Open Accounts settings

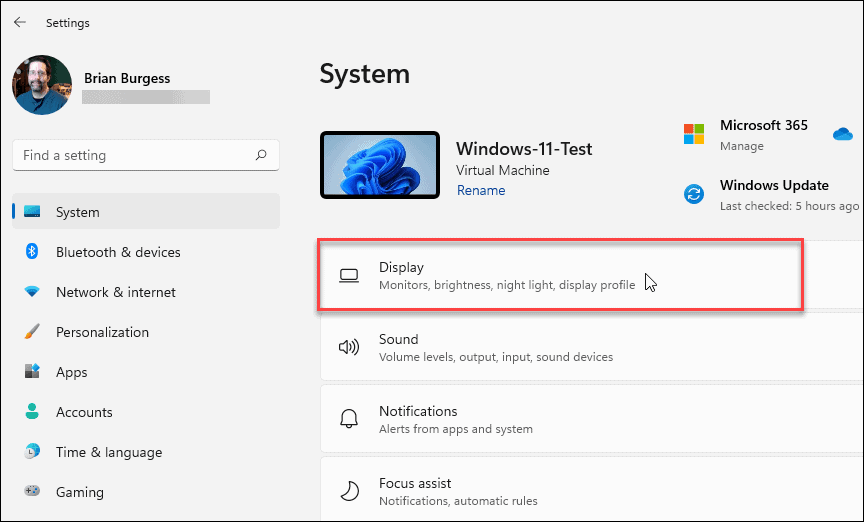click(x=146, y=412)
